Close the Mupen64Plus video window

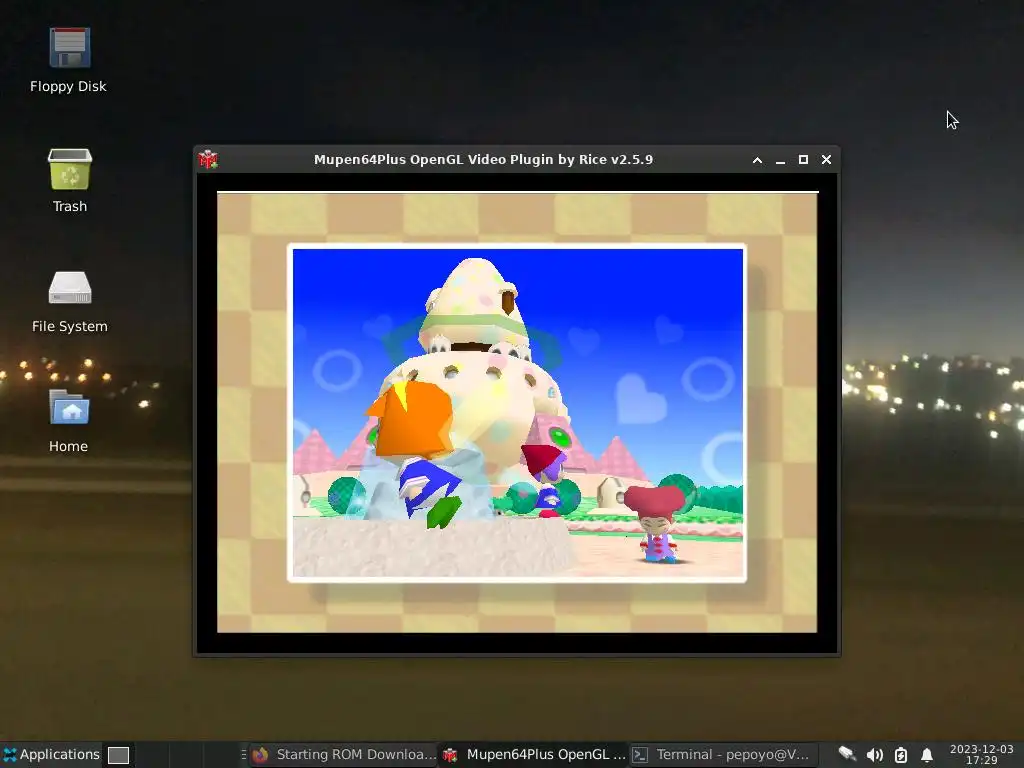pyautogui.click(x=826, y=160)
